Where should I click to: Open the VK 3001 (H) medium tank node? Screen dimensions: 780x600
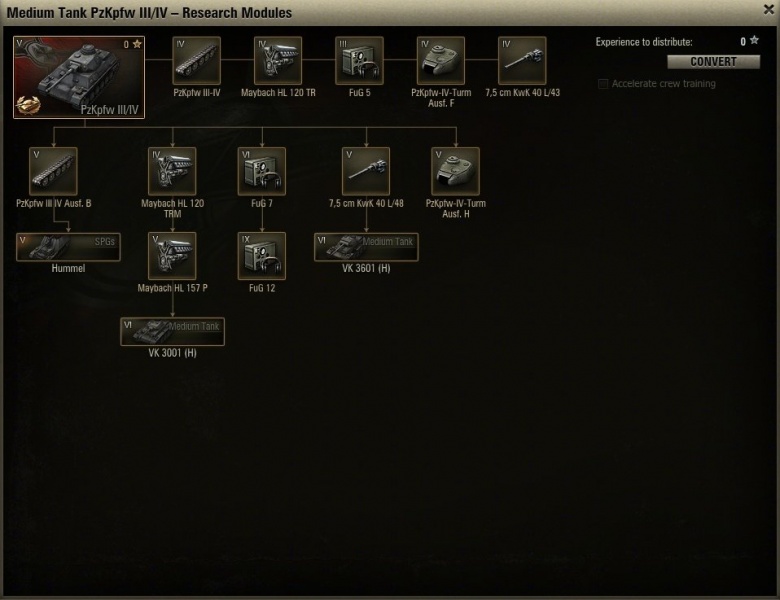pyautogui.click(x=172, y=331)
